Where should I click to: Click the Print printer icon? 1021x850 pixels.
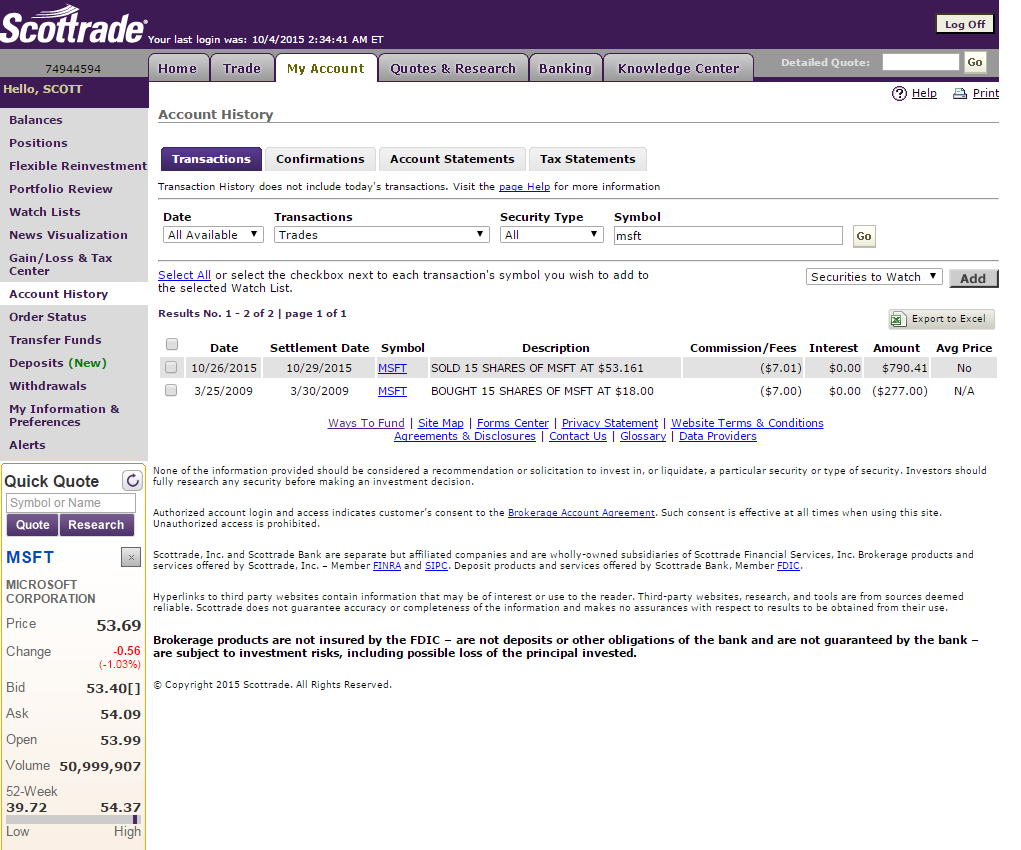[x=960, y=94]
